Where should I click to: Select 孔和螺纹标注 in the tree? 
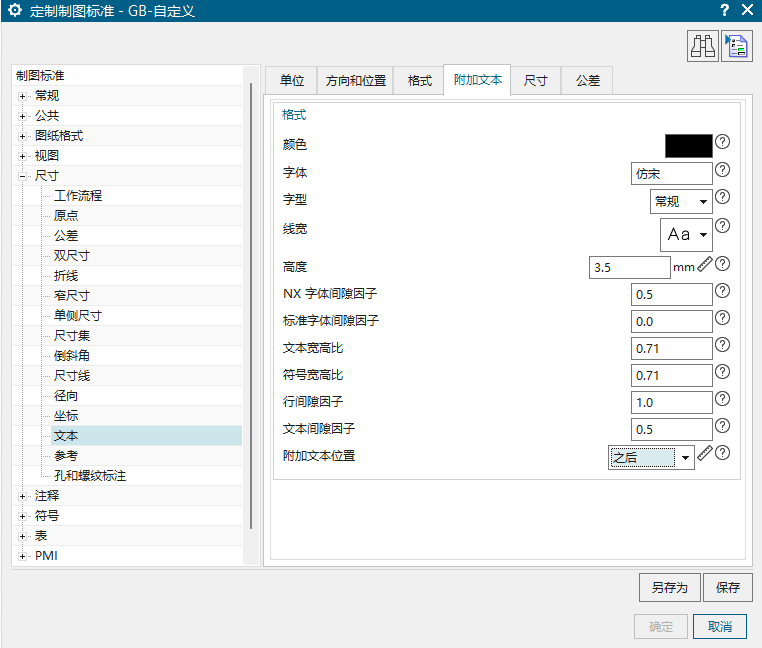pyautogui.click(x=90, y=476)
